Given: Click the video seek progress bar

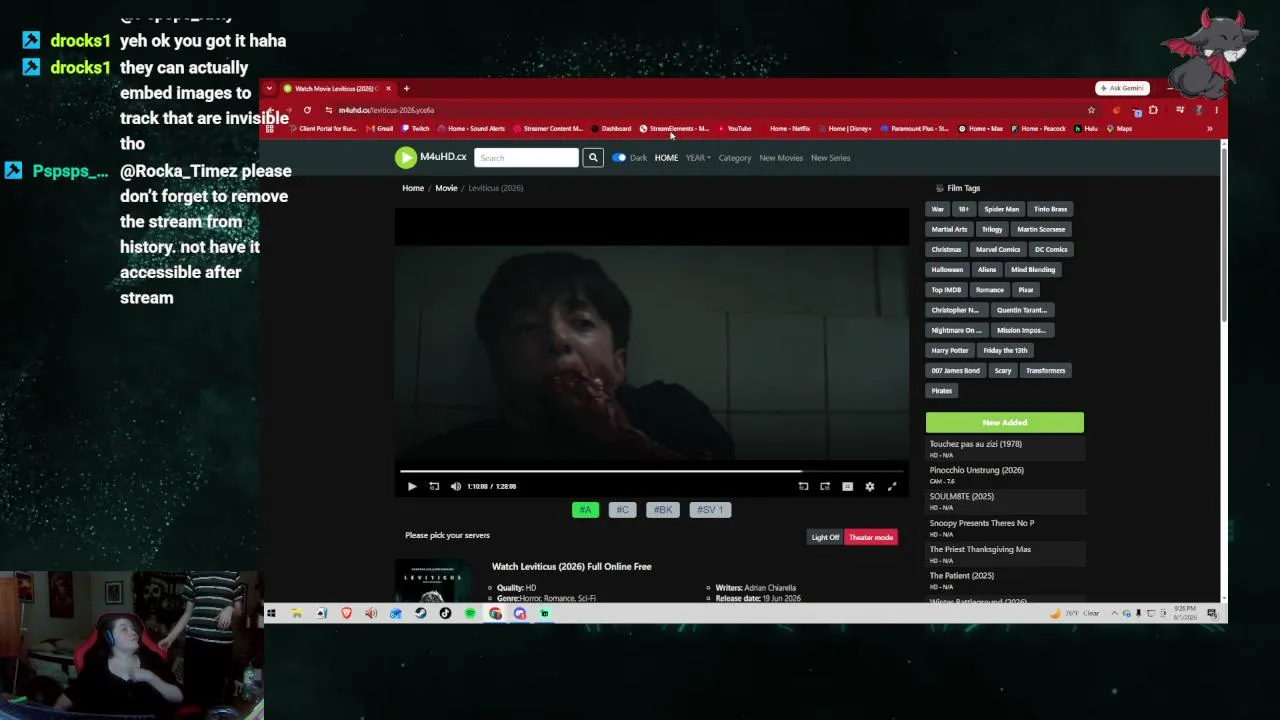Looking at the screenshot, I should (652, 471).
